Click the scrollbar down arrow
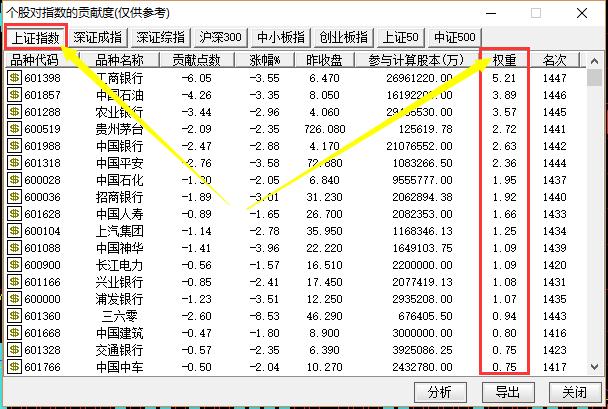The height and width of the screenshot is (409, 608). click(594, 367)
